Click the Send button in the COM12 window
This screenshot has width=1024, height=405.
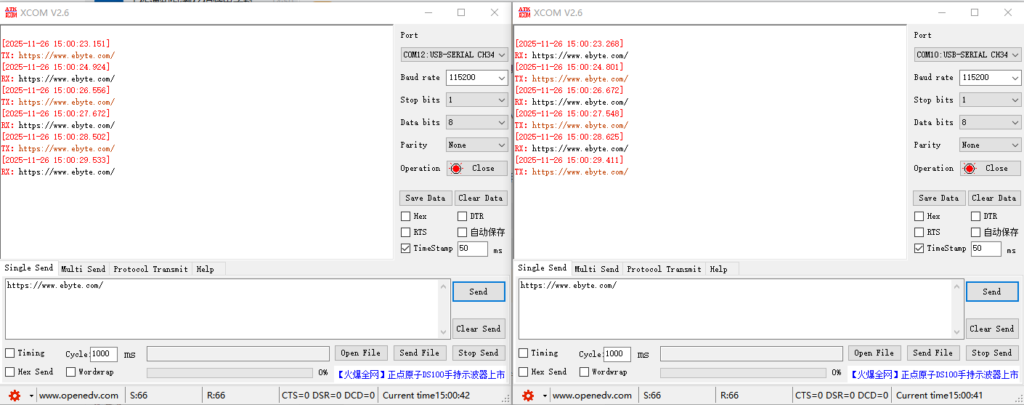[x=478, y=291]
